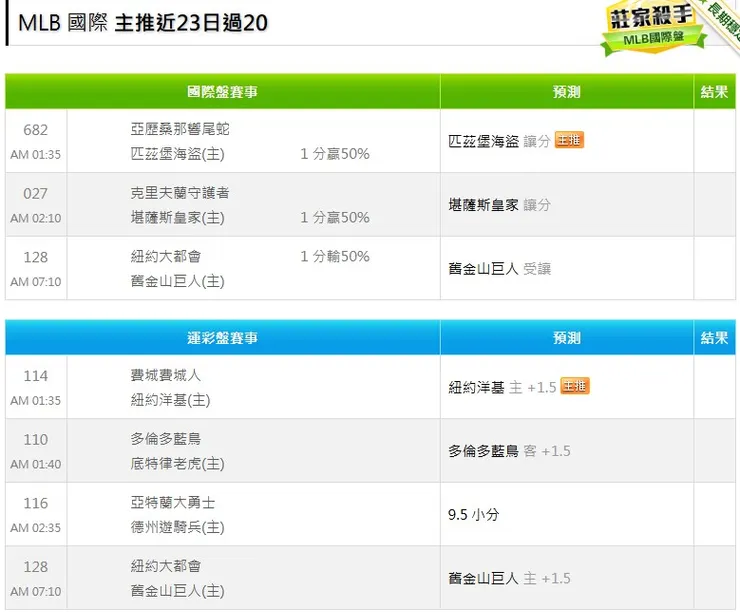The width and height of the screenshot is (740, 612).
Task: Click team name 底特律老虎(主)
Action: [177, 464]
